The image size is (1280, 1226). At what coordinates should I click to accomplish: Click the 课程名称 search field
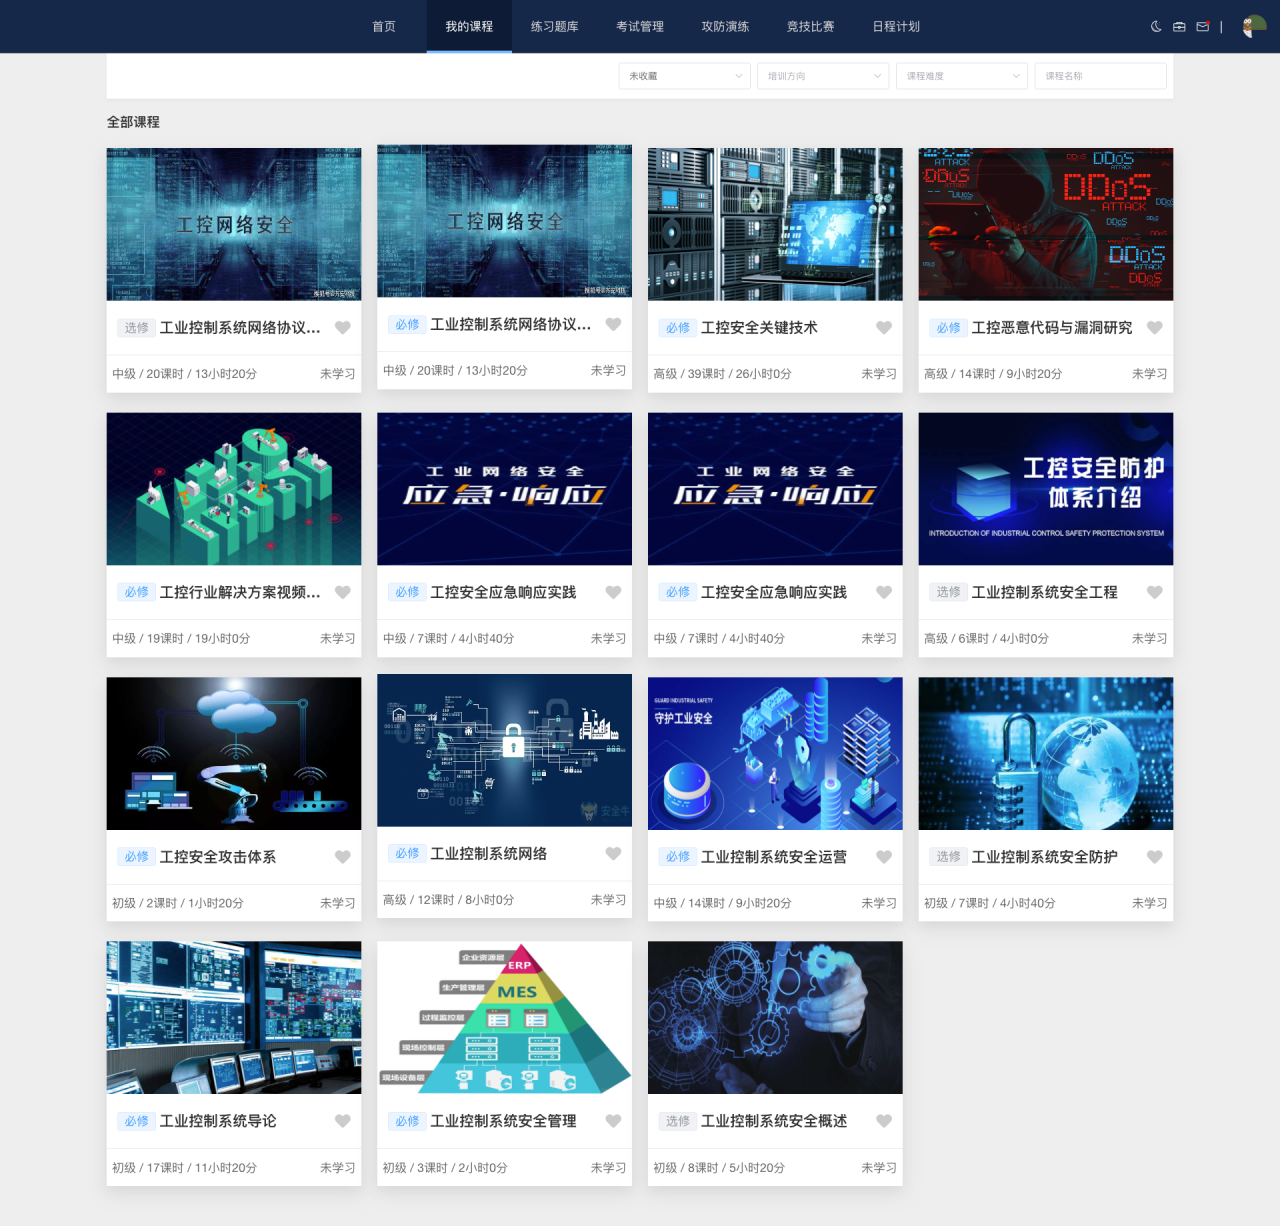[1100, 76]
